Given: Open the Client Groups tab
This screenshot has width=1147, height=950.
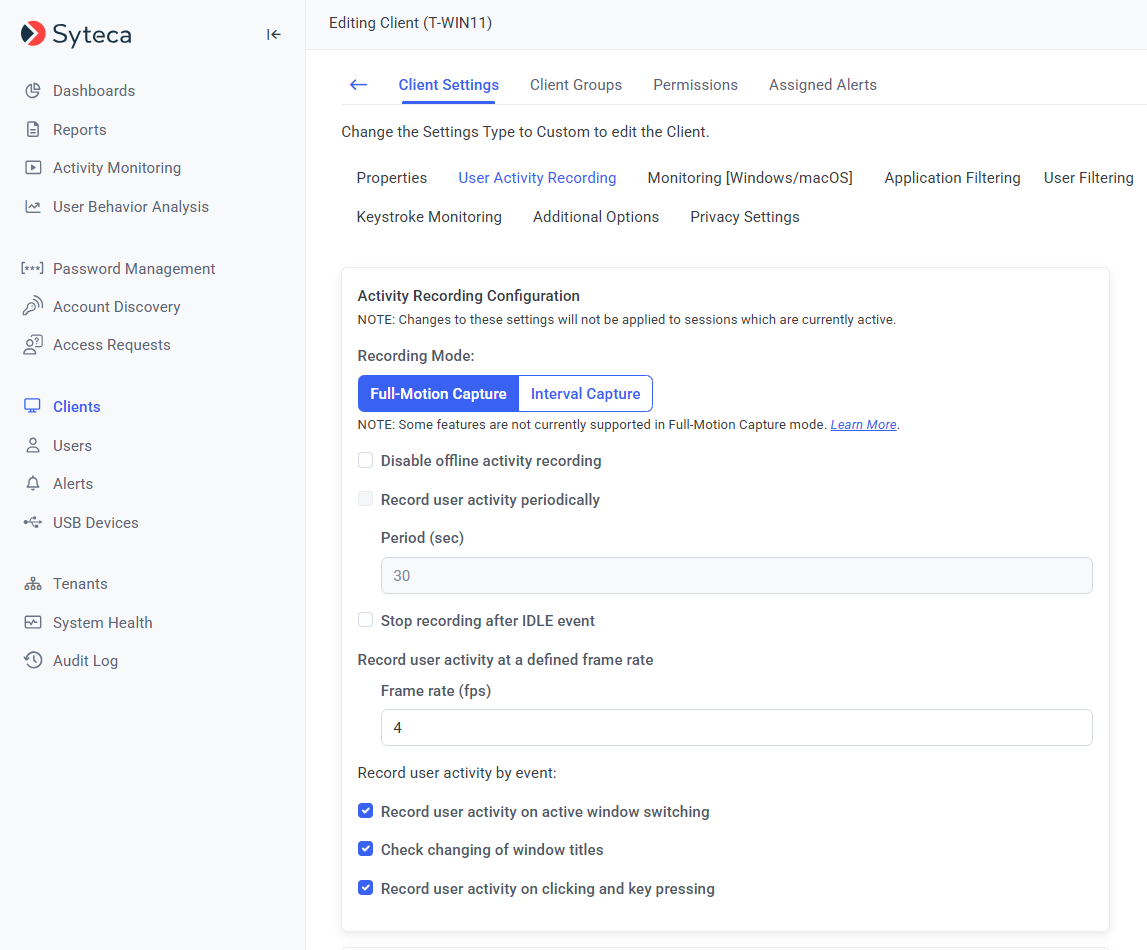Looking at the screenshot, I should (x=576, y=85).
